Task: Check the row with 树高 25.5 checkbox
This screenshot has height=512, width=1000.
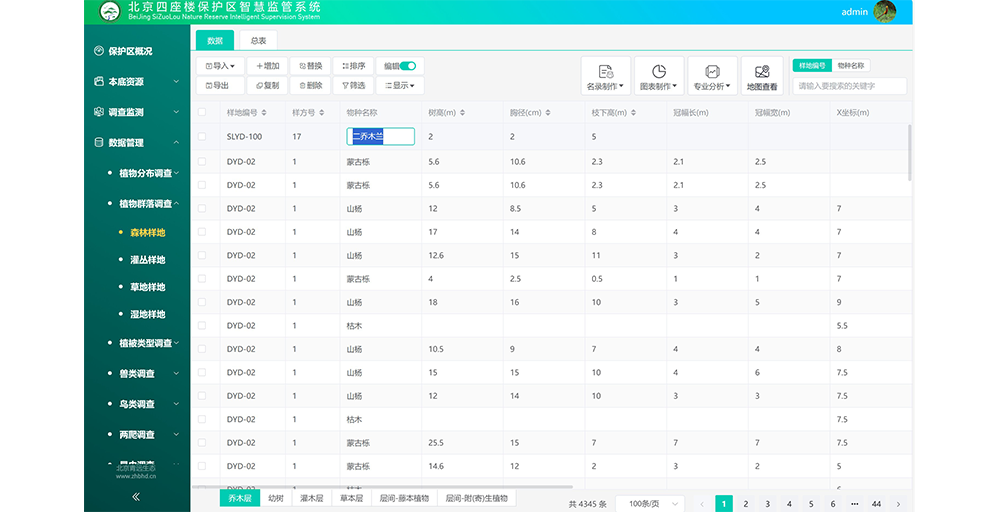Action: coord(202,443)
